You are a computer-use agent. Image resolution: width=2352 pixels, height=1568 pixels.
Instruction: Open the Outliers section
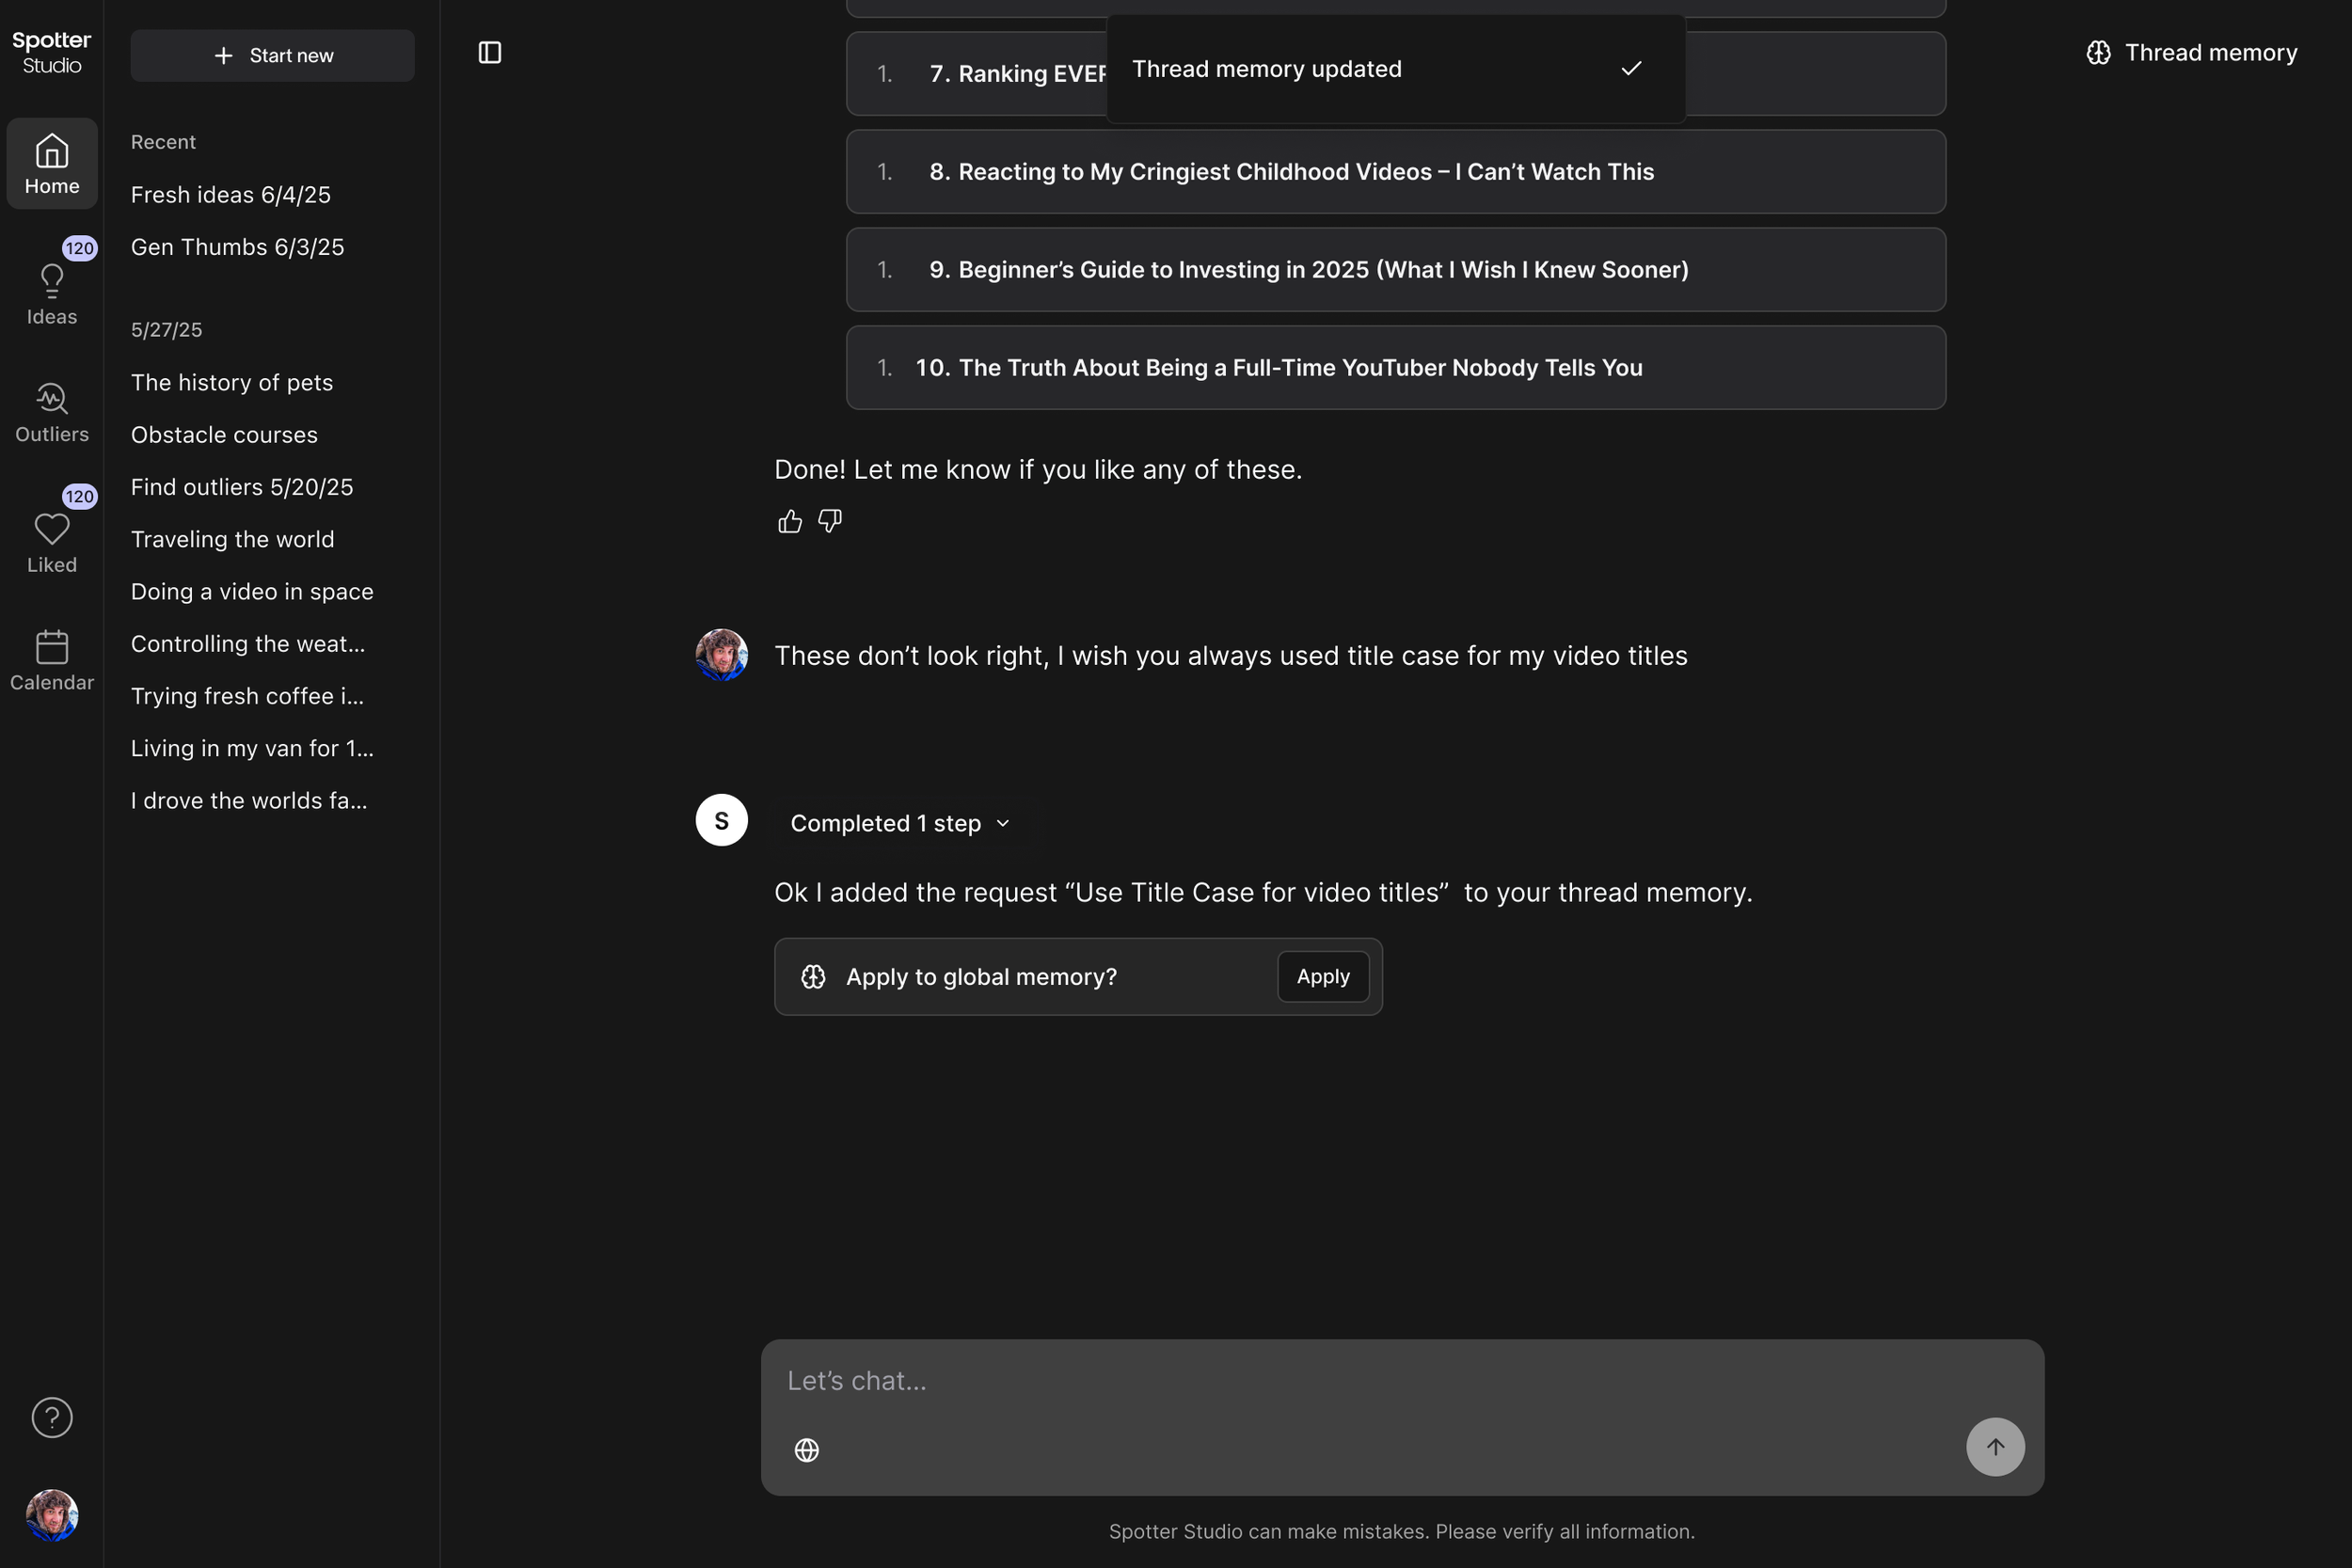52,412
